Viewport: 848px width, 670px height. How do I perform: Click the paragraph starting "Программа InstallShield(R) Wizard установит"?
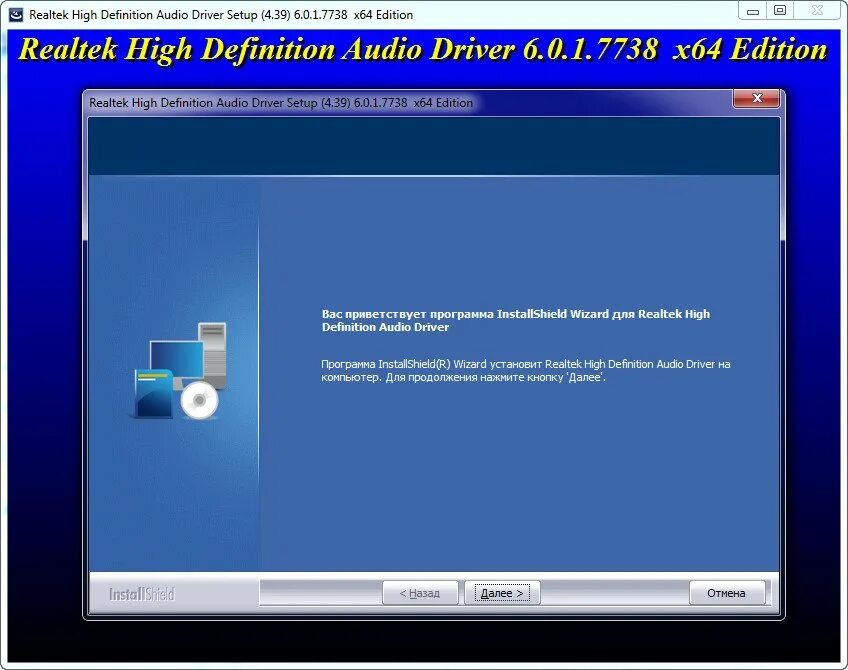point(526,371)
